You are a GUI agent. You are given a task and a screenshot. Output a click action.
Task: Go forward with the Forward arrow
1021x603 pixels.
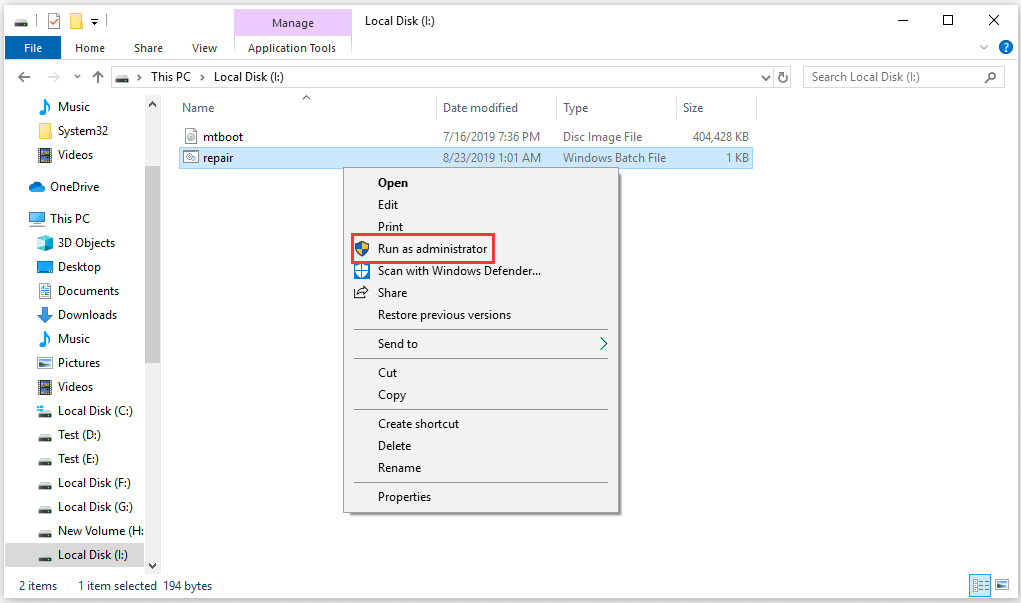[53, 77]
